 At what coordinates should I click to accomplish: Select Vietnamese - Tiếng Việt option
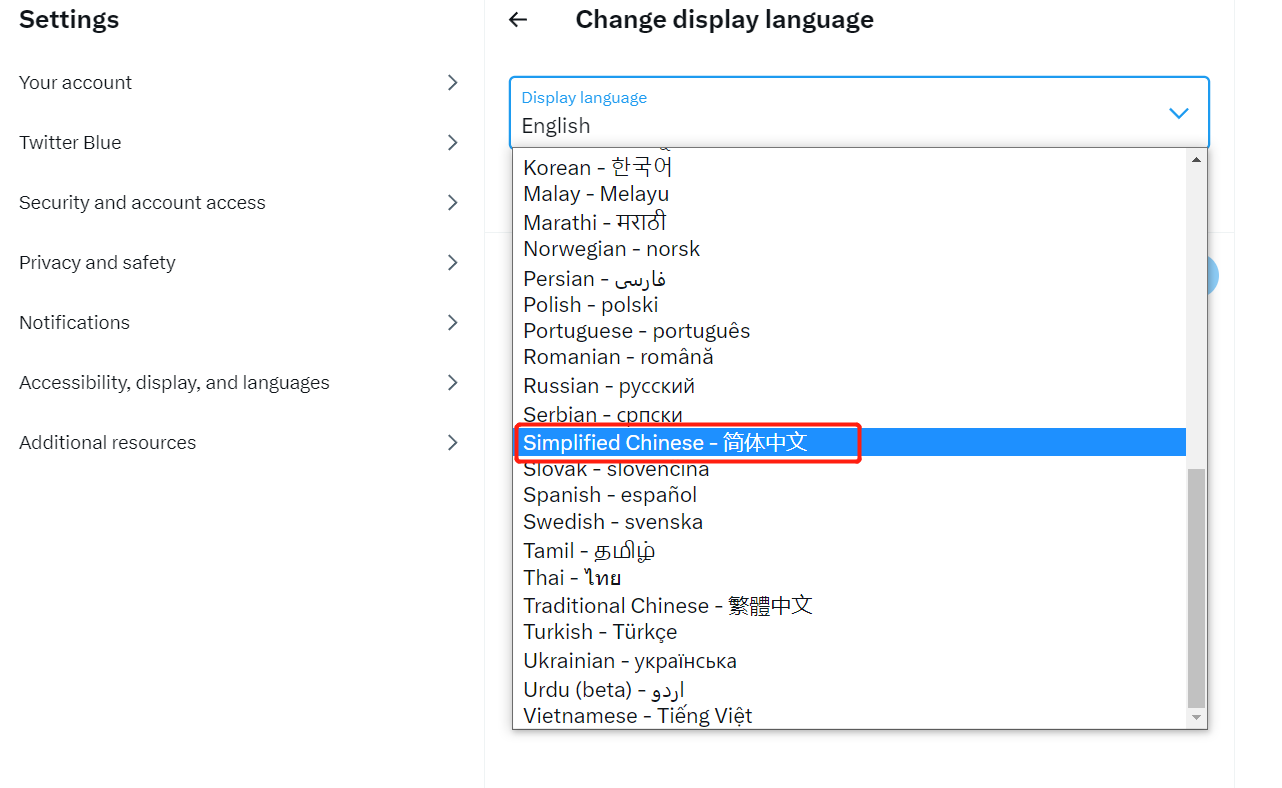[637, 716]
